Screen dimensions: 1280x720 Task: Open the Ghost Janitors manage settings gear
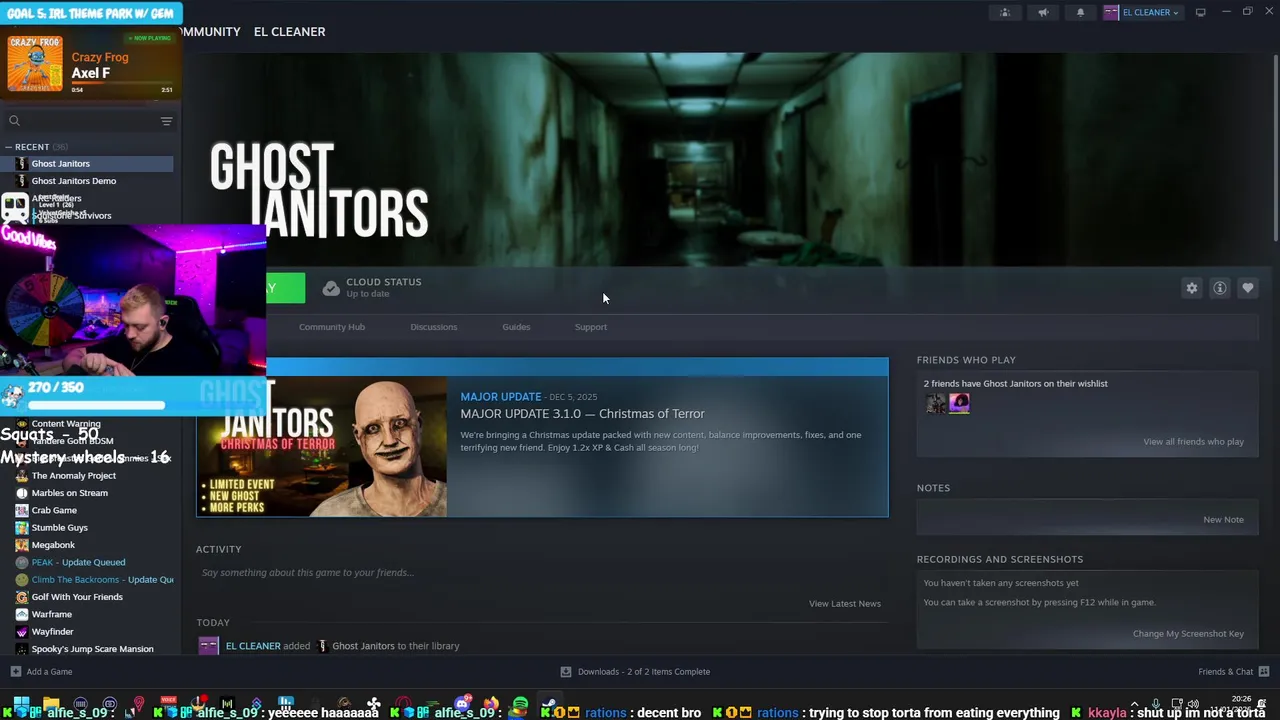(x=1191, y=288)
